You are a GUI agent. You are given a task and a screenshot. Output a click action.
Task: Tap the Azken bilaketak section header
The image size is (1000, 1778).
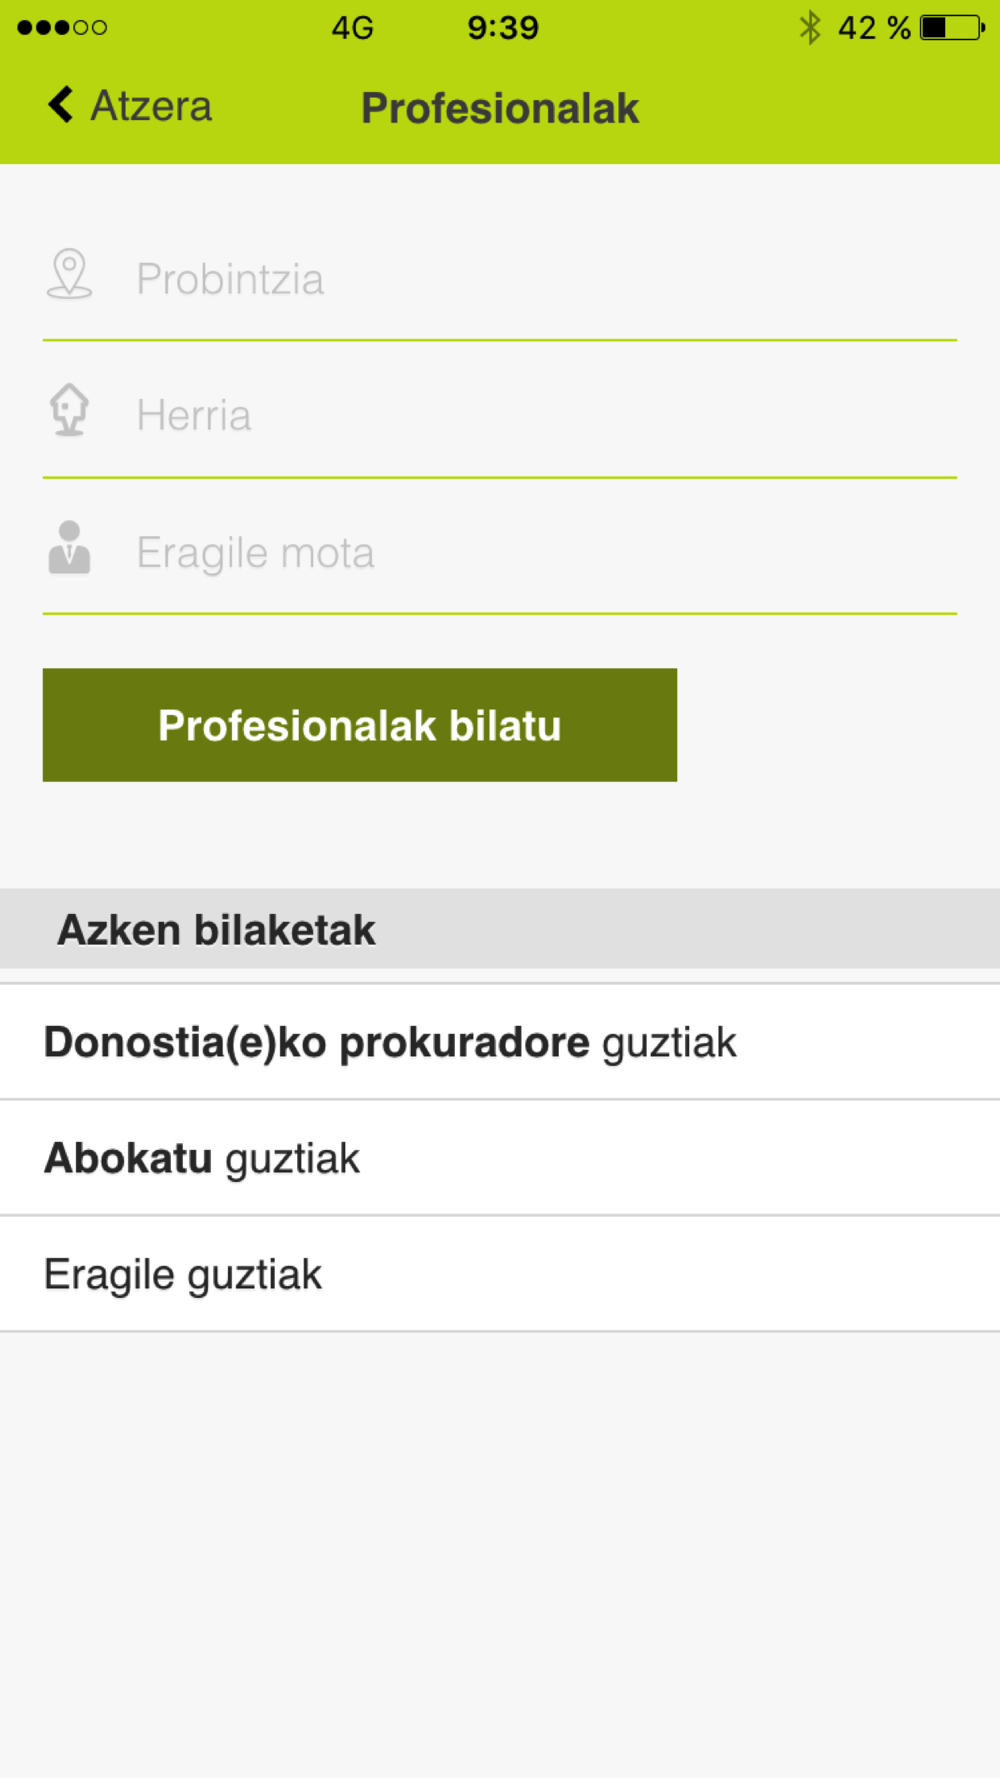point(500,929)
